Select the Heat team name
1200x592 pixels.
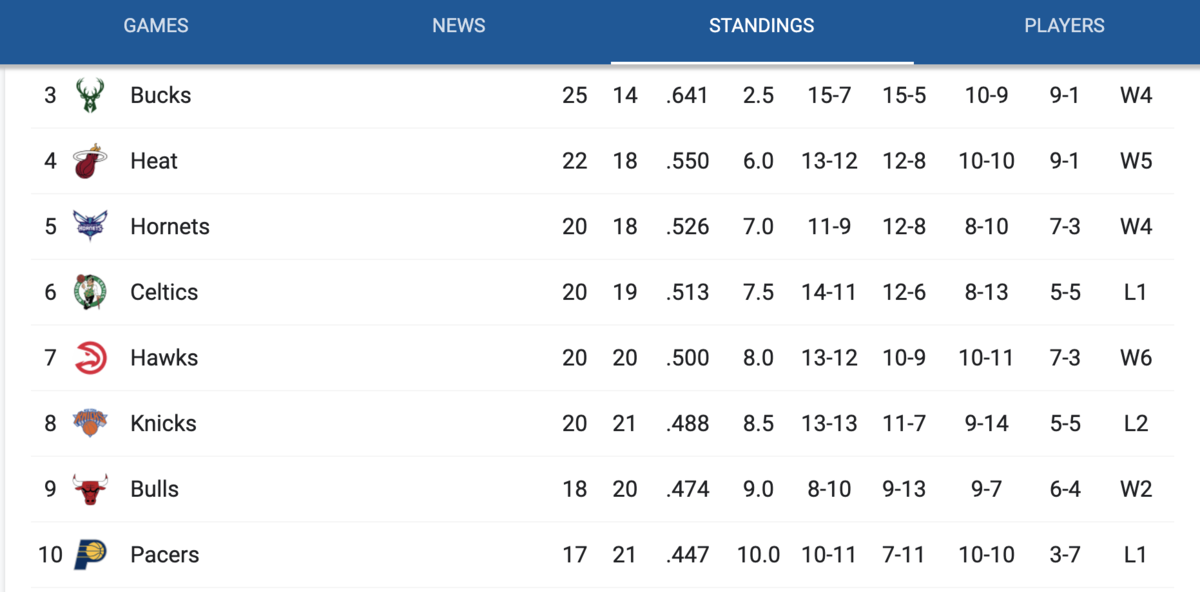point(154,161)
